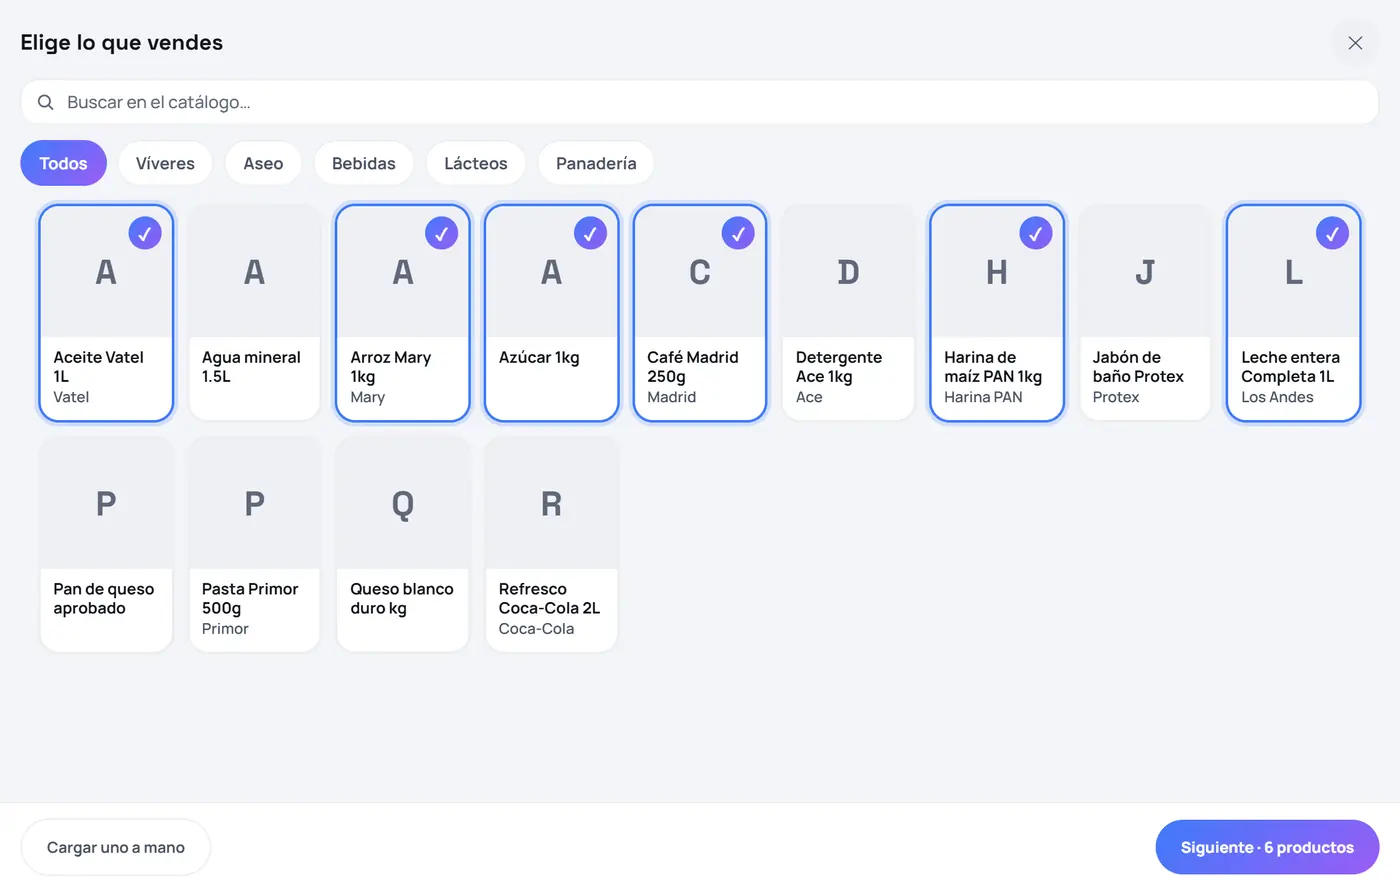Choose the Refresco Coca-Cola 2L card

pyautogui.click(x=551, y=545)
